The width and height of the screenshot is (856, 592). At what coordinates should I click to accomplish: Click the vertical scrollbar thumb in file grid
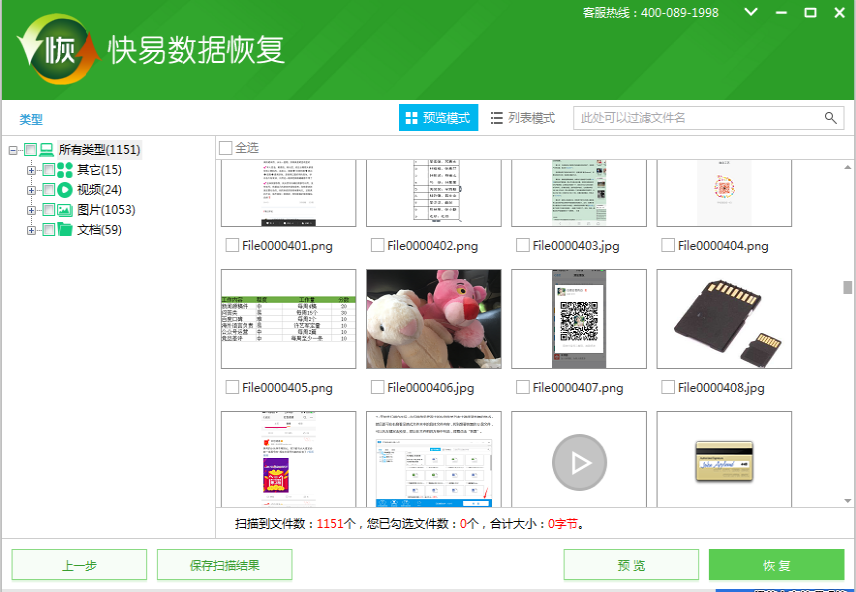pyautogui.click(x=848, y=289)
